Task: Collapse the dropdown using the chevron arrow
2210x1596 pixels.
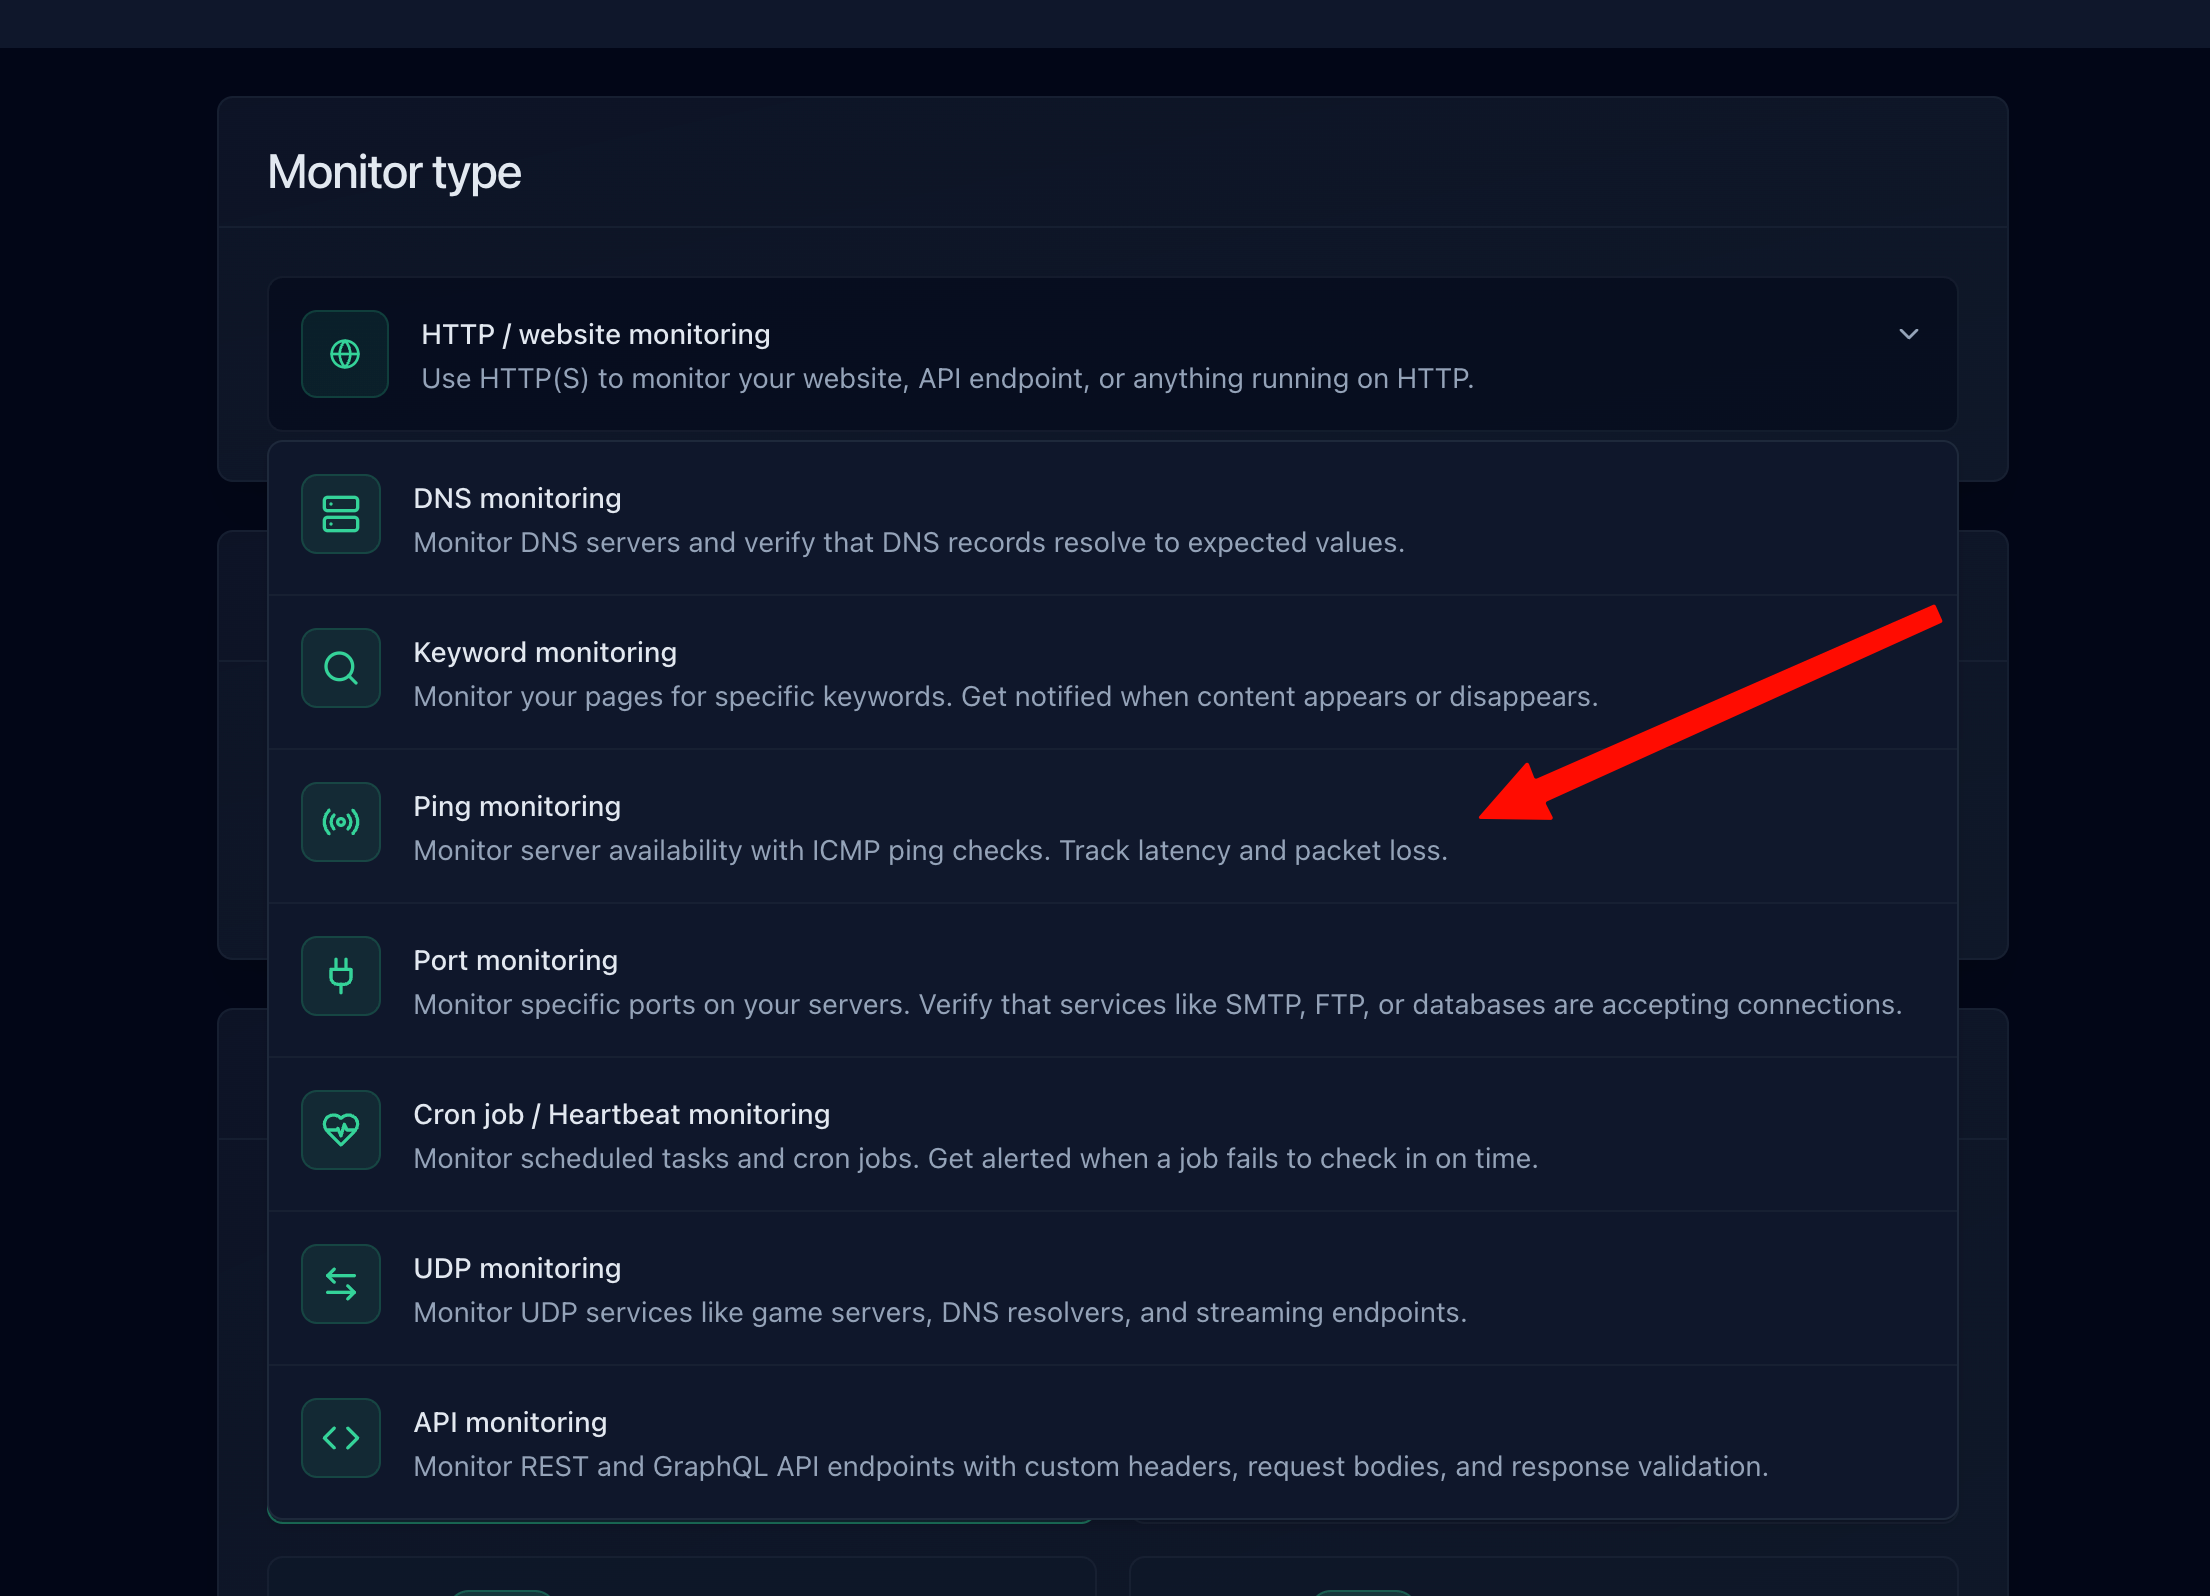Action: point(1908,334)
